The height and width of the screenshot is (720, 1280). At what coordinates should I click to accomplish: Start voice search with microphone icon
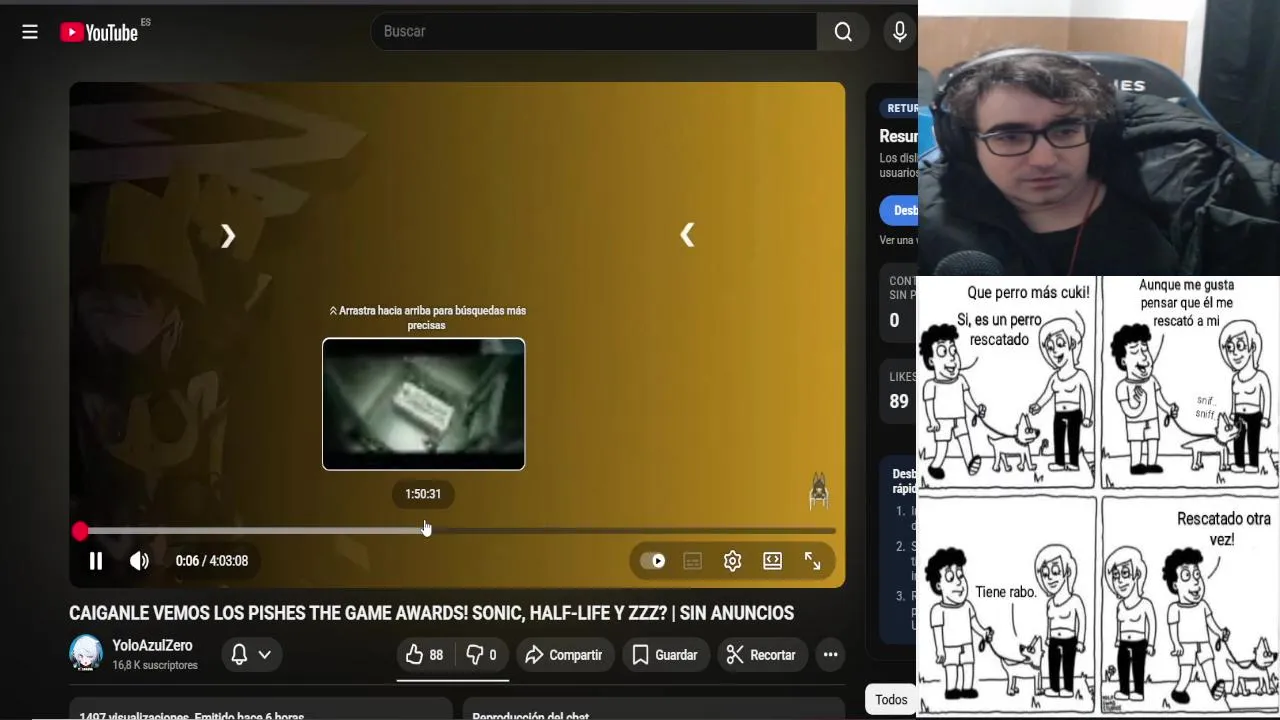click(899, 32)
